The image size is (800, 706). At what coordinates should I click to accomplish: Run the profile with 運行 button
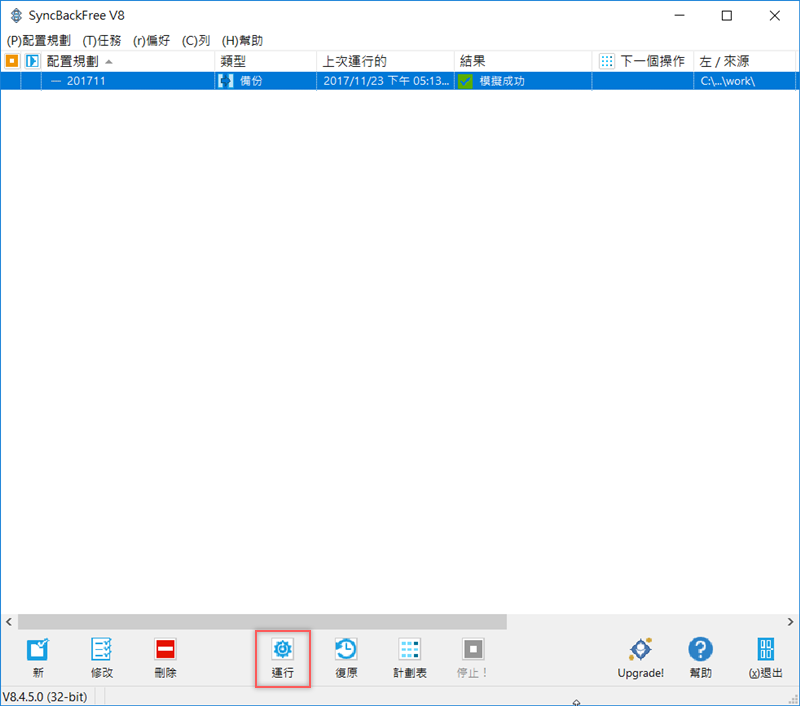click(x=283, y=658)
